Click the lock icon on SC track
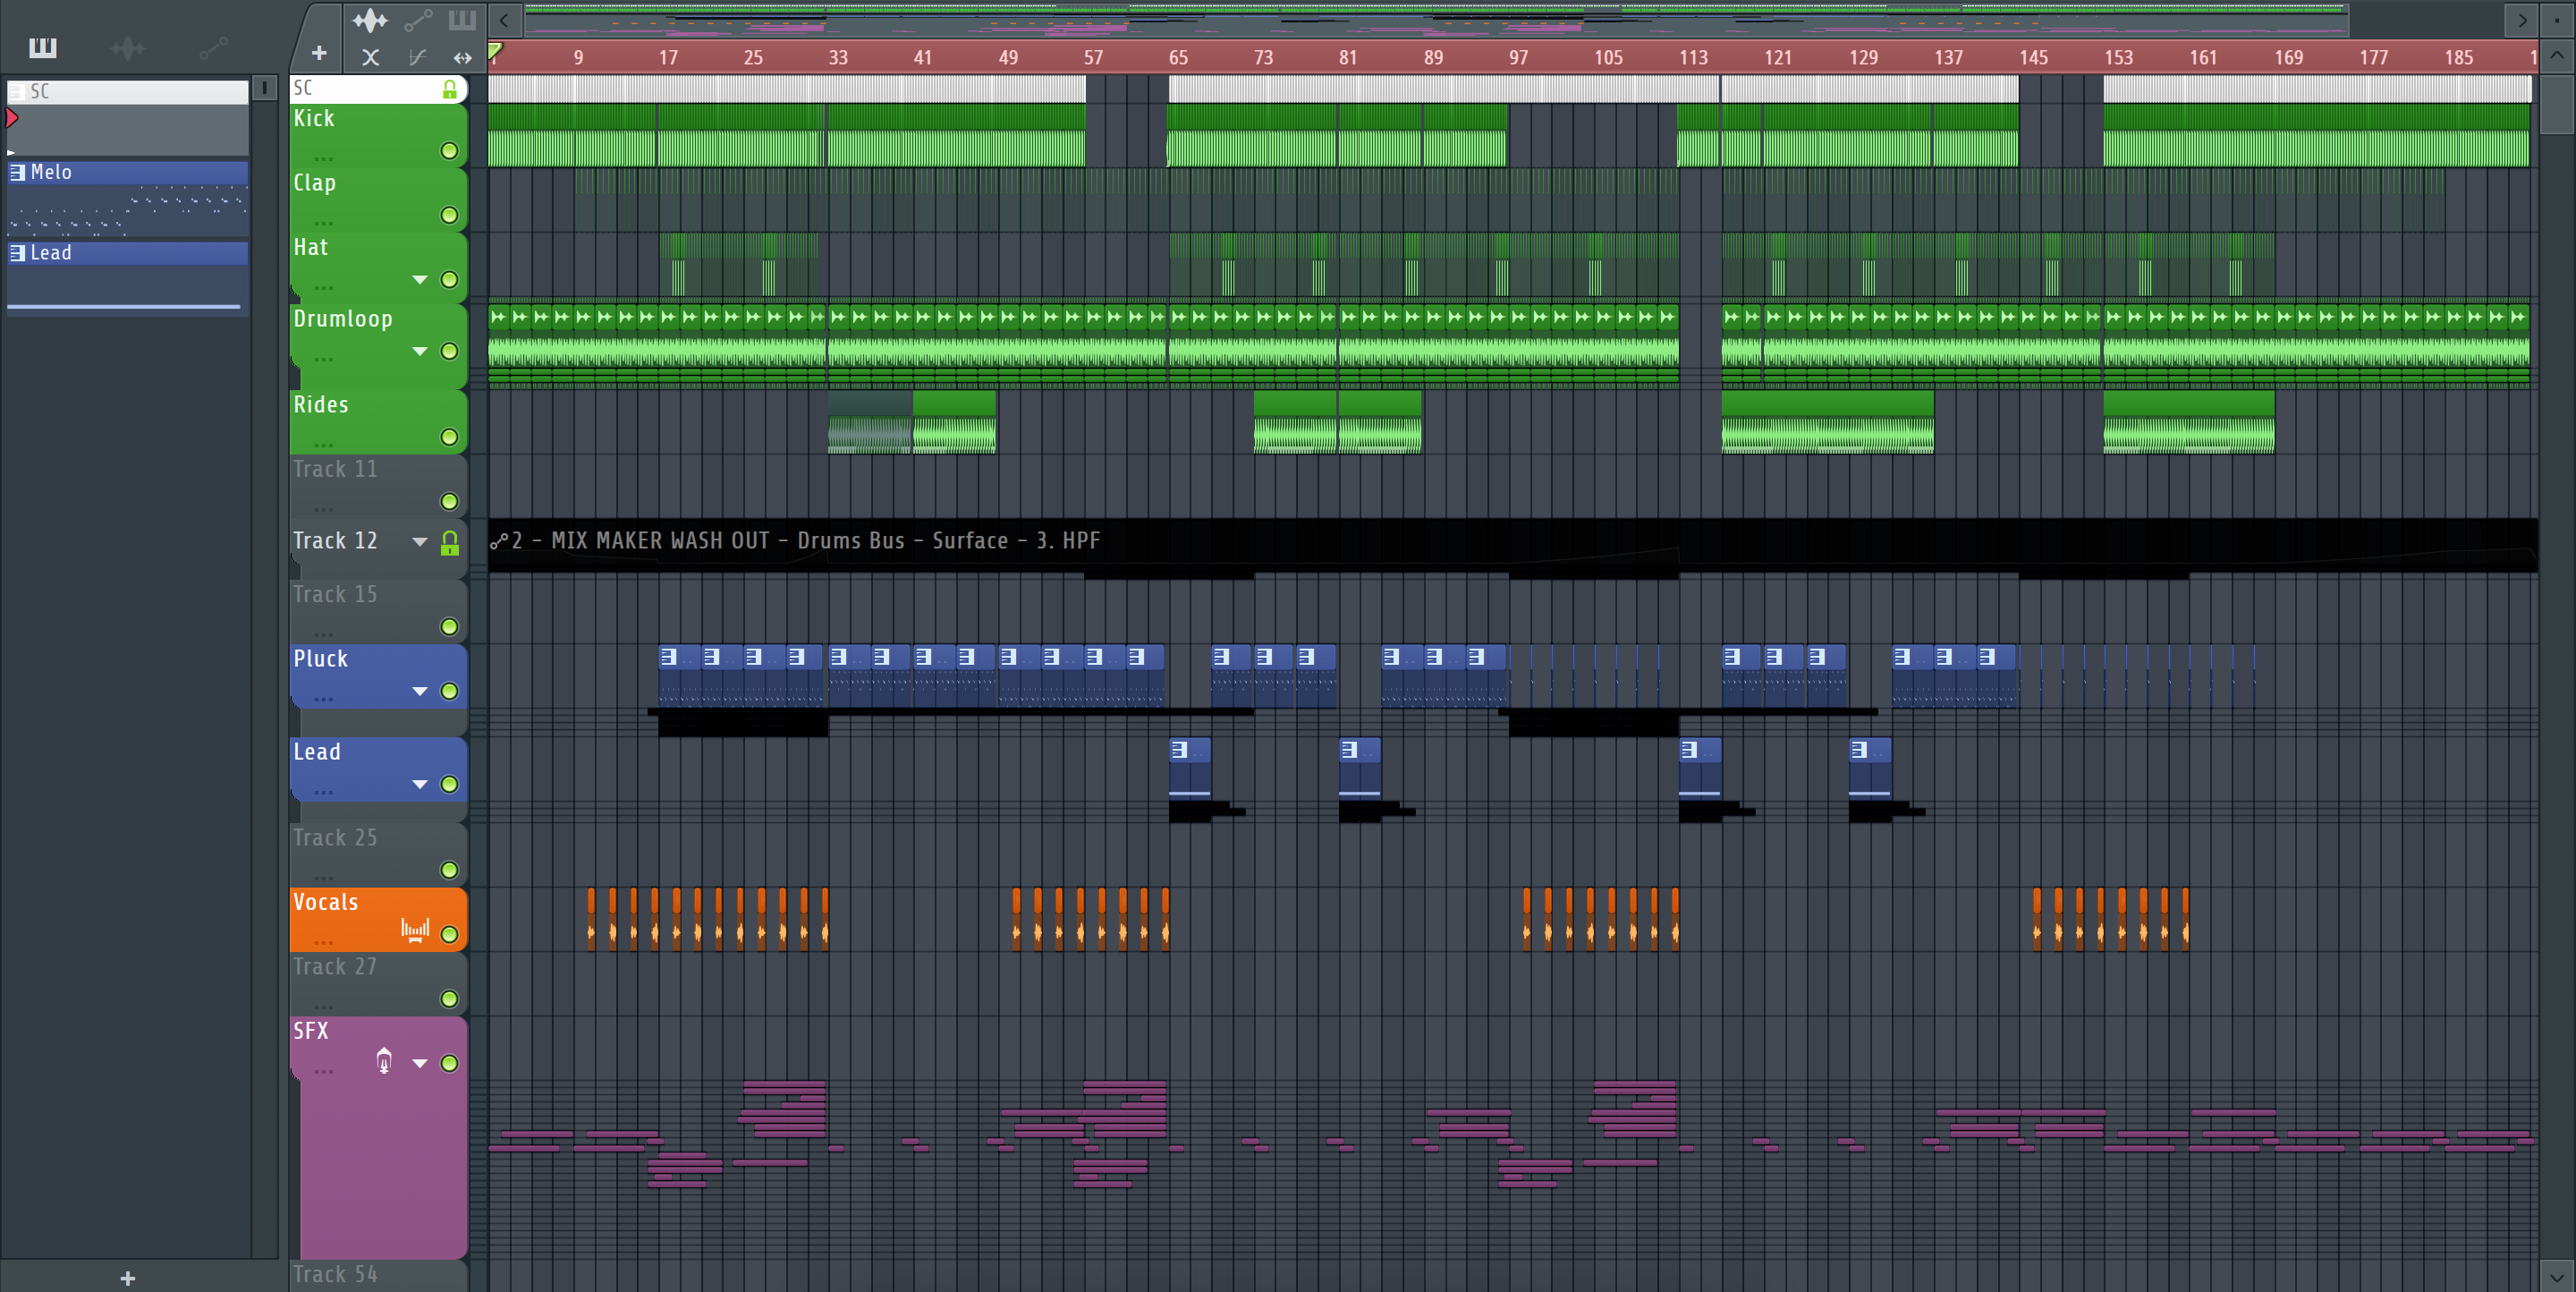 tap(450, 90)
